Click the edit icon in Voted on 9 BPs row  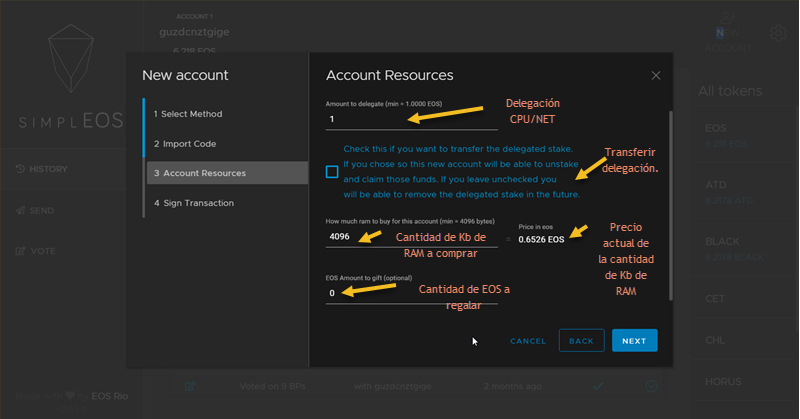[190, 386]
